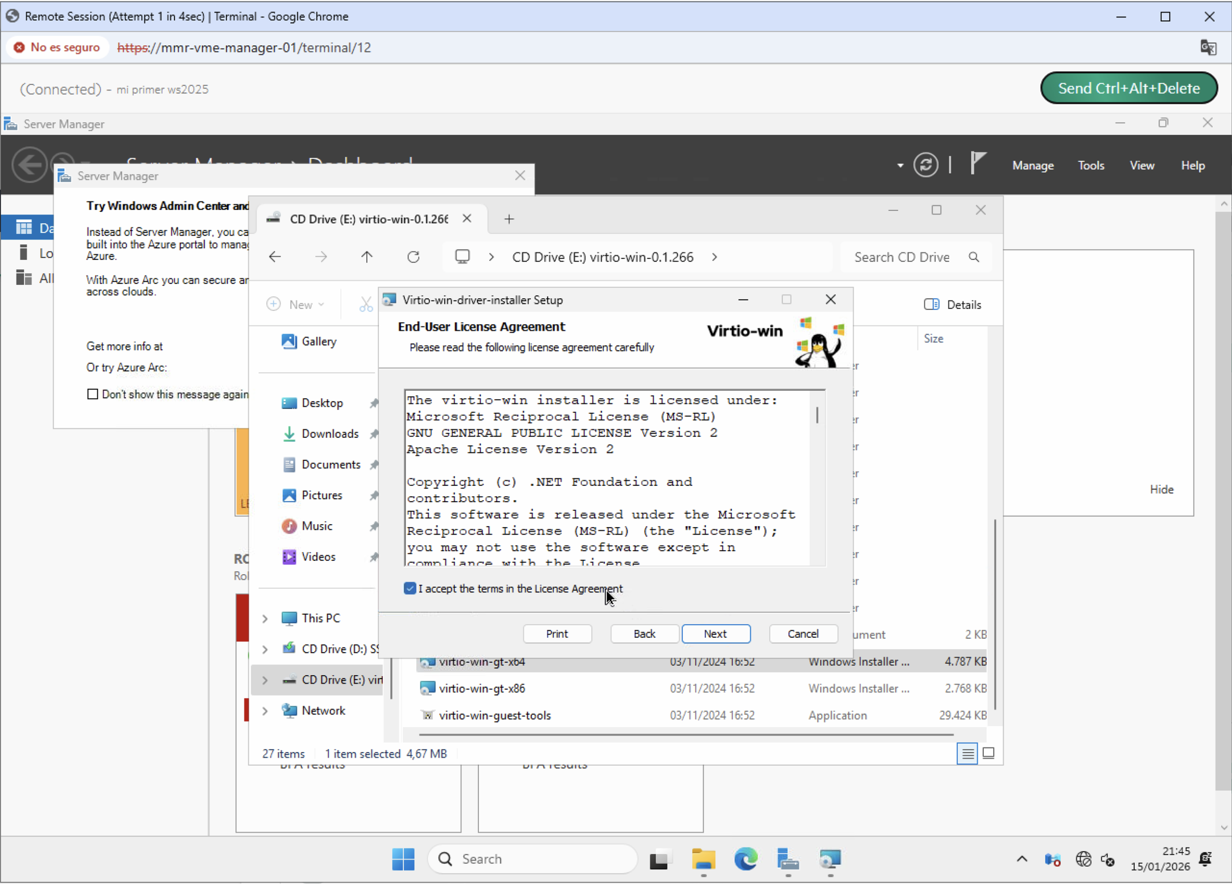Click inside the Search CD Drive field
This screenshot has height=884, width=1232.
pos(903,257)
